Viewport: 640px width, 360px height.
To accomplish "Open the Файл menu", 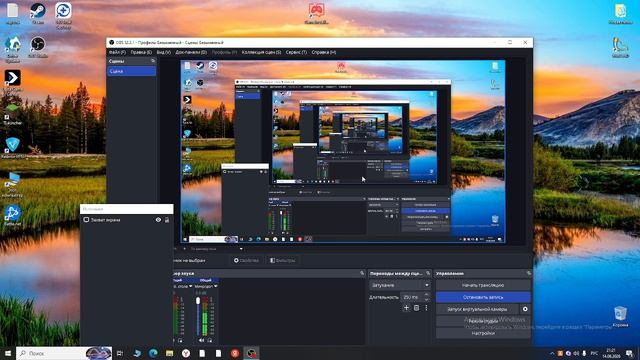I will point(117,52).
